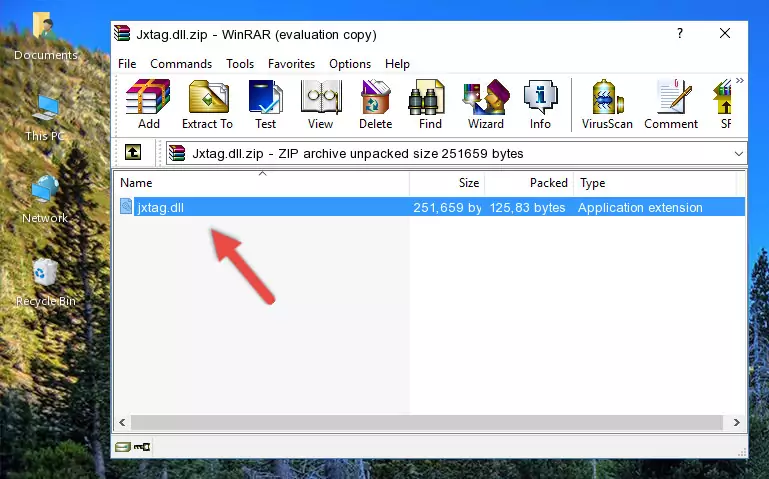Open the Favorites menu

pos(291,64)
